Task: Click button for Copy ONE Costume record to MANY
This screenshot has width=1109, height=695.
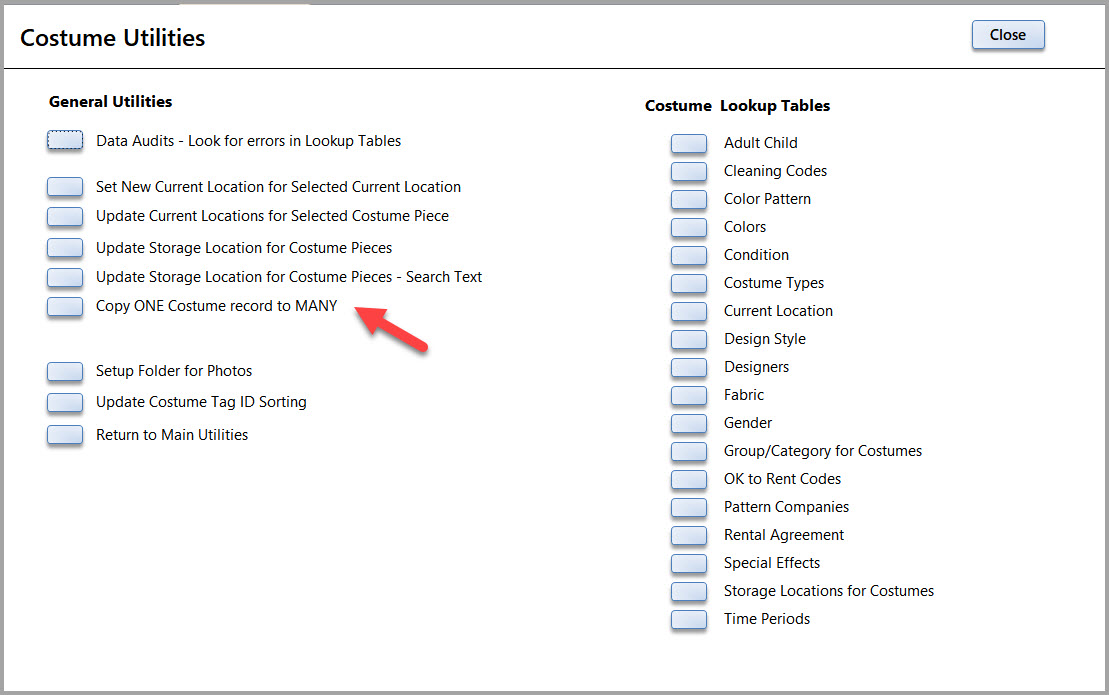Action: [x=65, y=307]
